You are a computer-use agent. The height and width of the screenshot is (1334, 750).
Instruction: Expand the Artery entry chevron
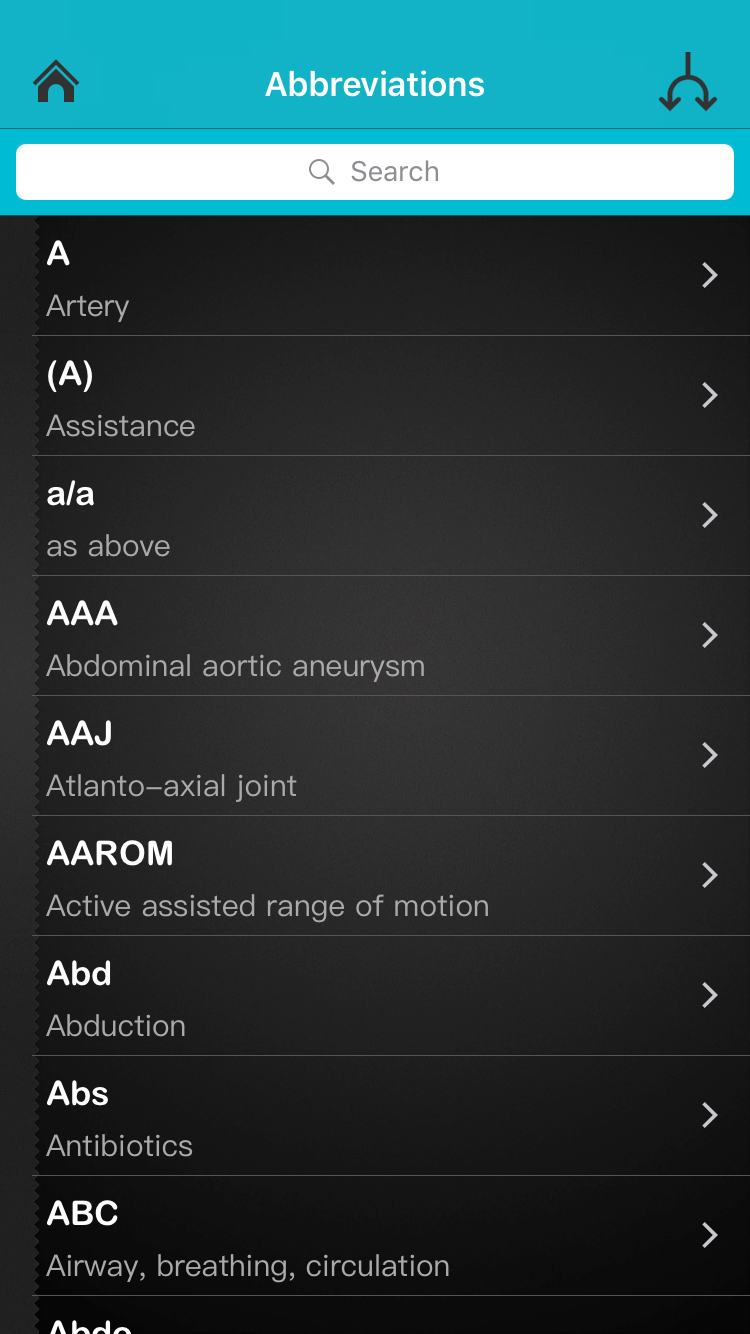tap(710, 275)
